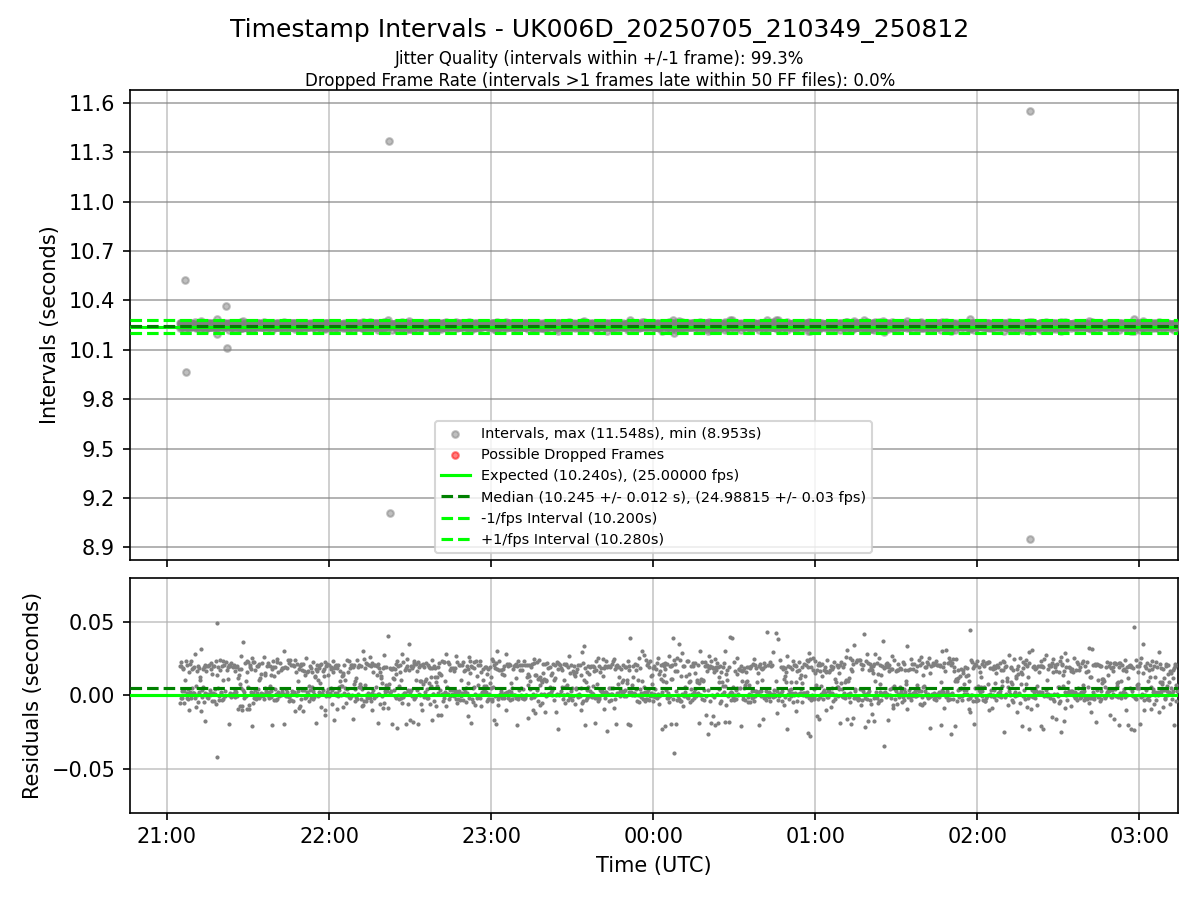The image size is (1200, 900).
Task: Click the 21:00 time tick label
Action: (166, 834)
